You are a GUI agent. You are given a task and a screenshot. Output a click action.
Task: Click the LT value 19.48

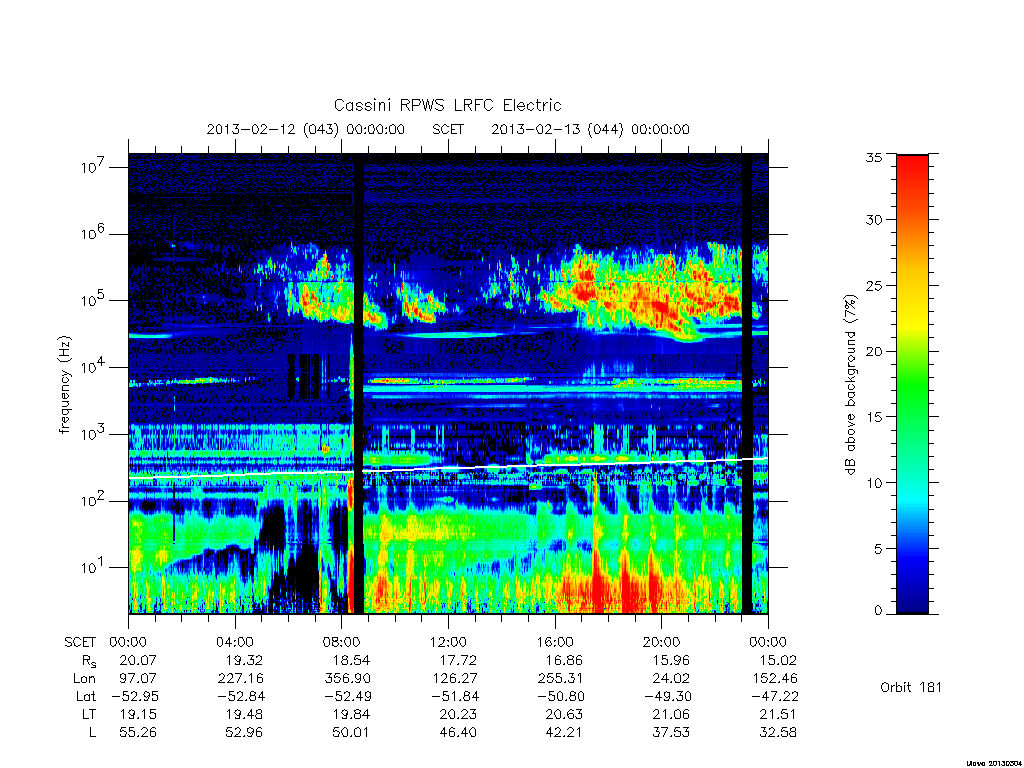244,714
